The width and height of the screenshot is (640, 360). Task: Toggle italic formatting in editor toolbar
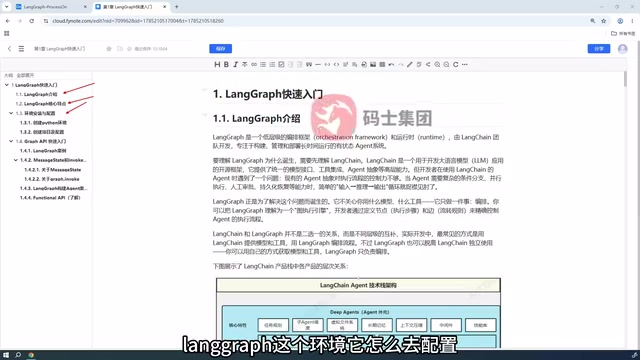click(236, 64)
